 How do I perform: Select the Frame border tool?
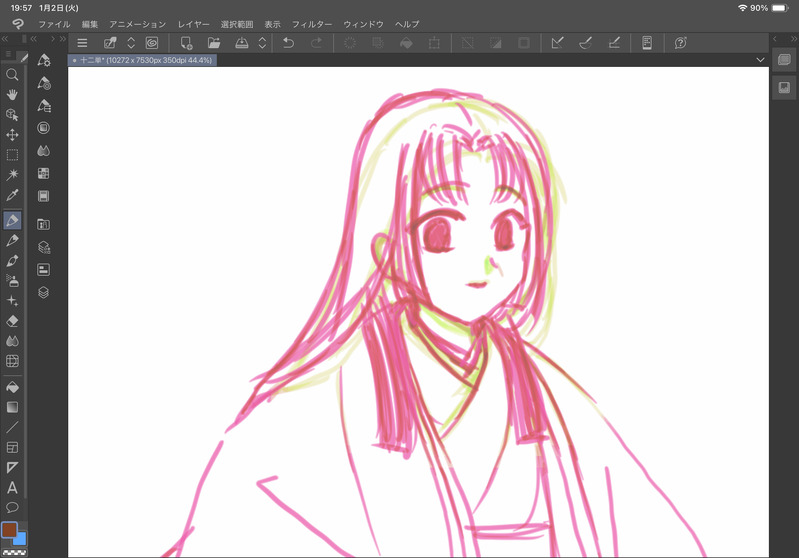(x=12, y=447)
